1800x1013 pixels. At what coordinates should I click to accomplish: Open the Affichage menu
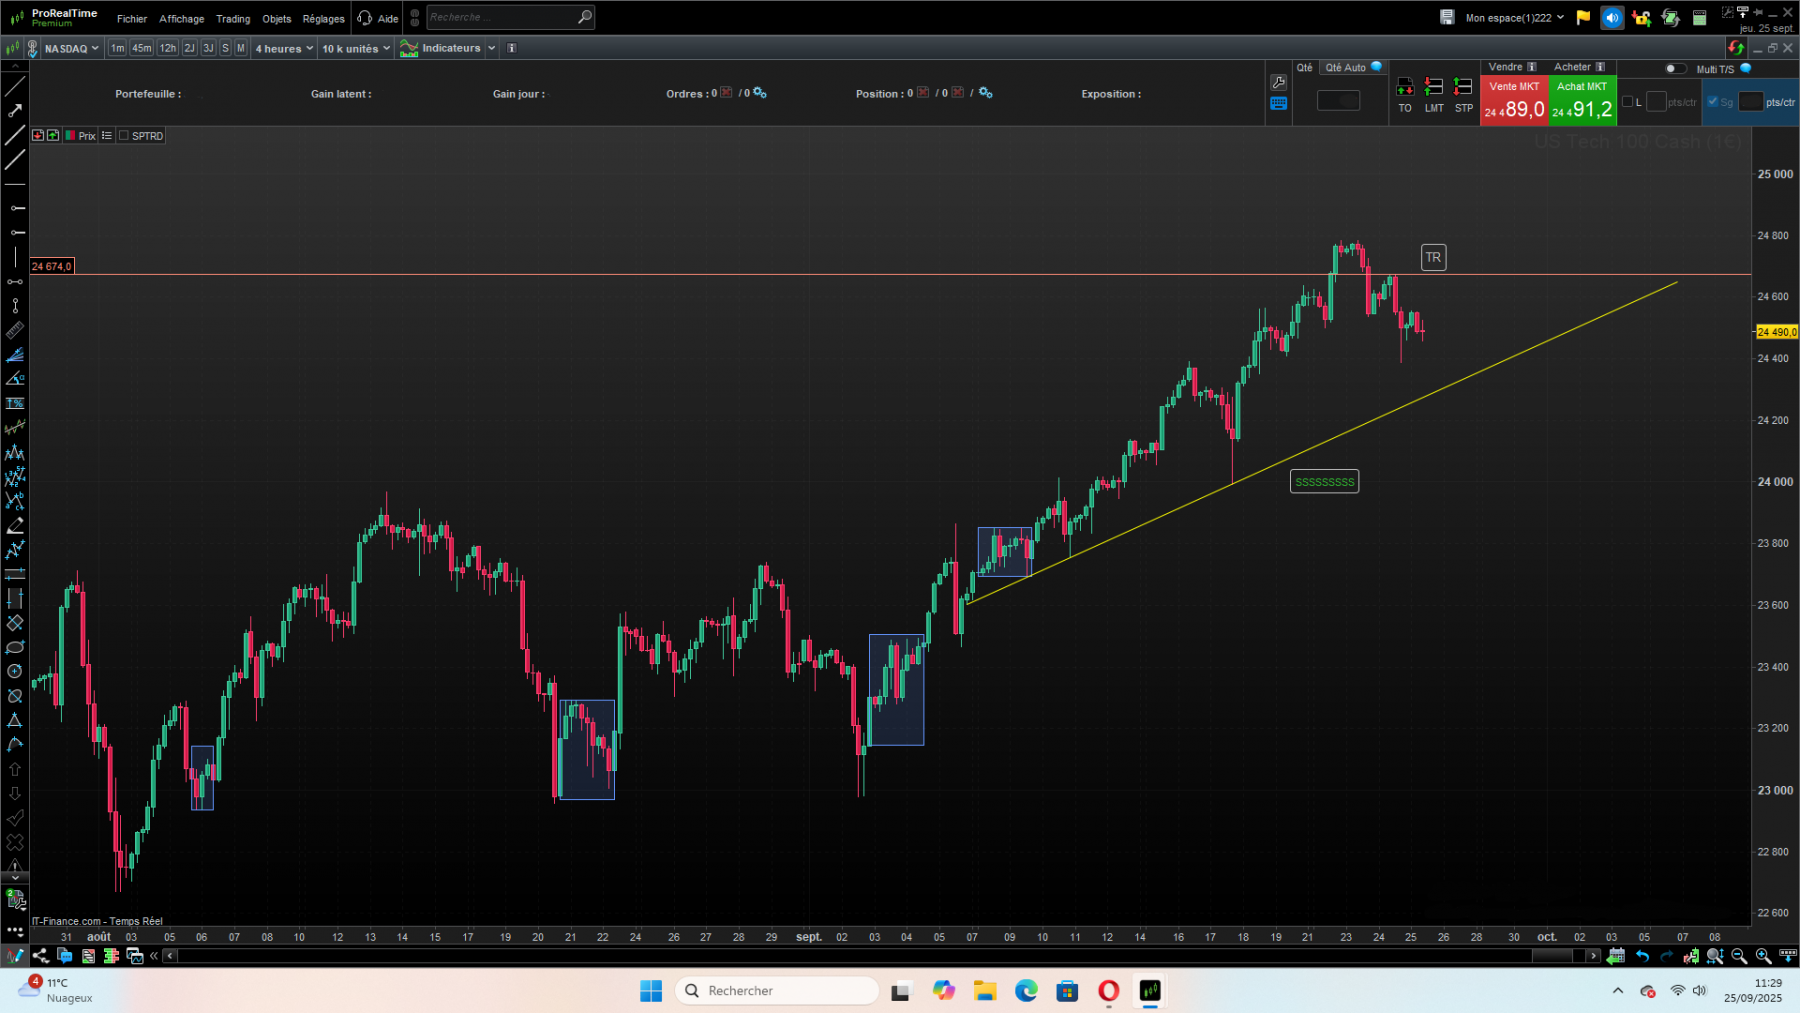181,18
